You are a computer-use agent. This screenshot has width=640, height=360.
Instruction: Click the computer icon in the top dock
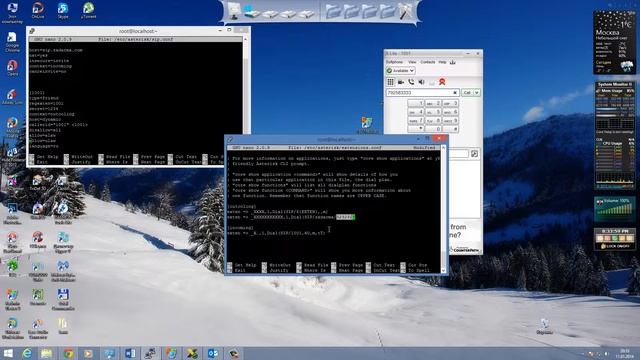point(234,11)
